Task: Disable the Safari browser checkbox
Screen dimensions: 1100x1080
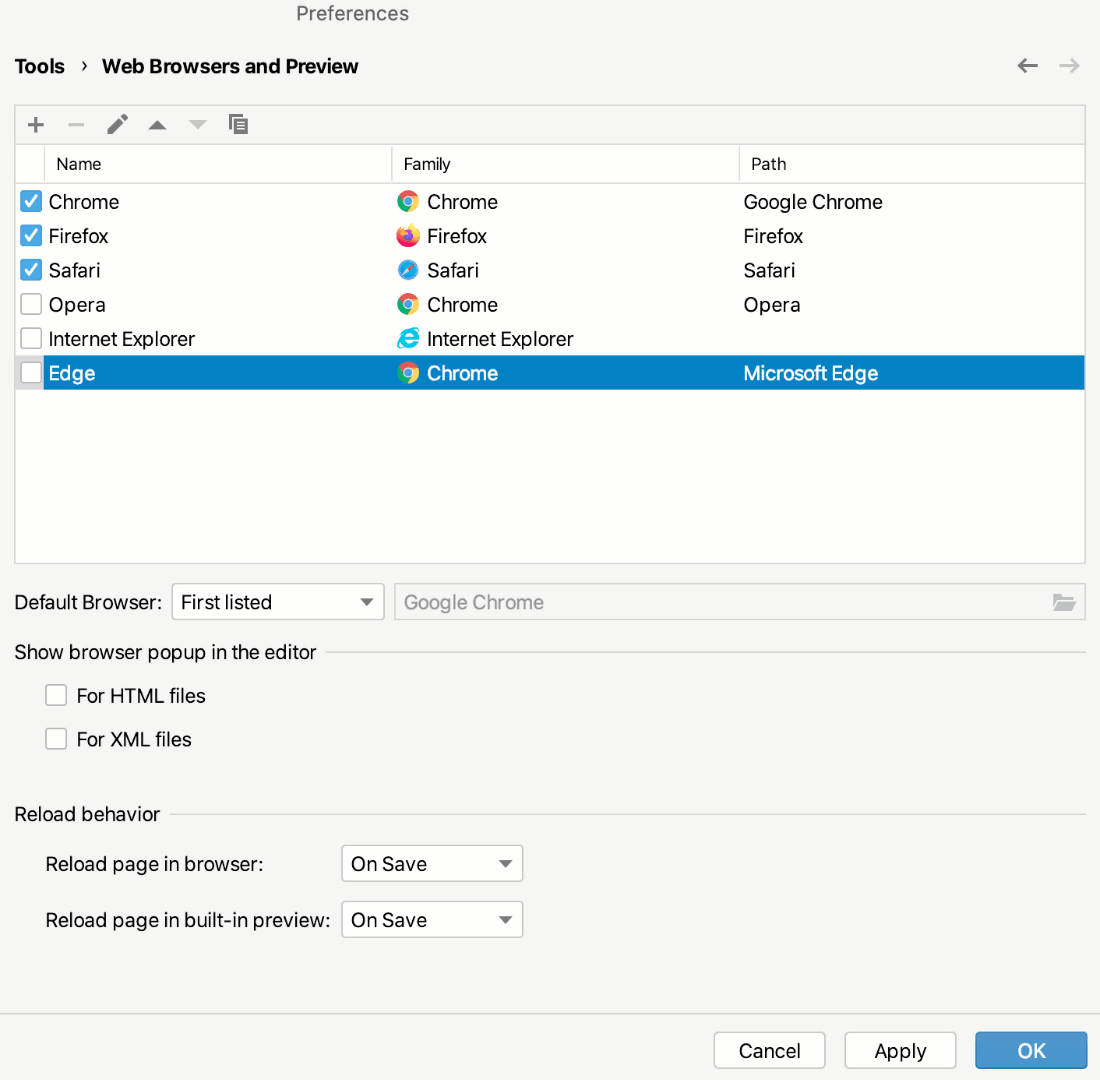Action: pos(30,270)
